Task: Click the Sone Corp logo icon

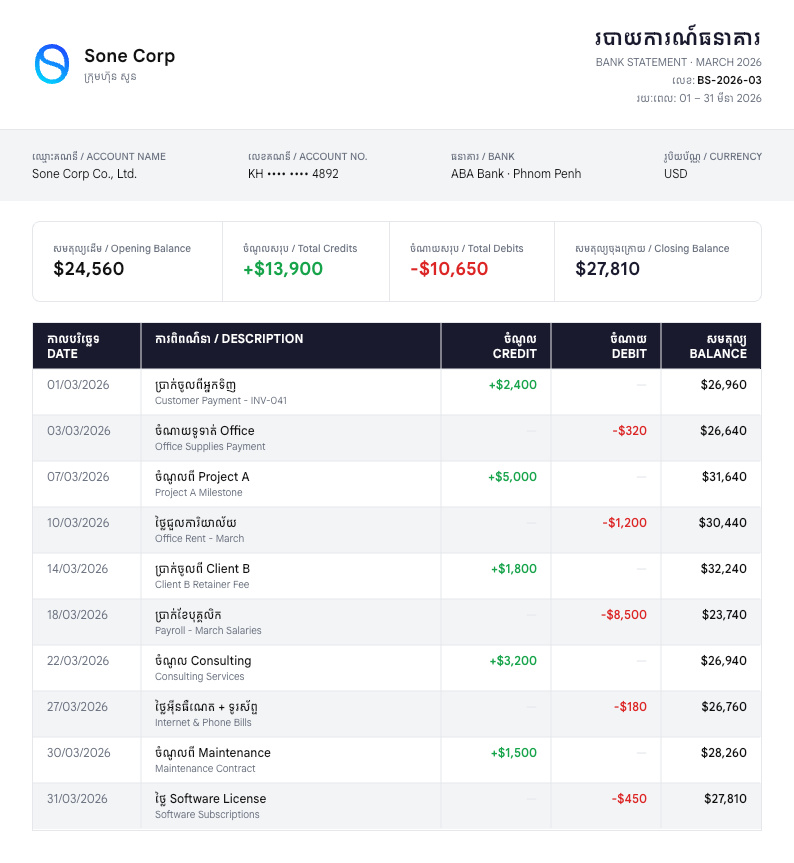Action: pos(52,64)
